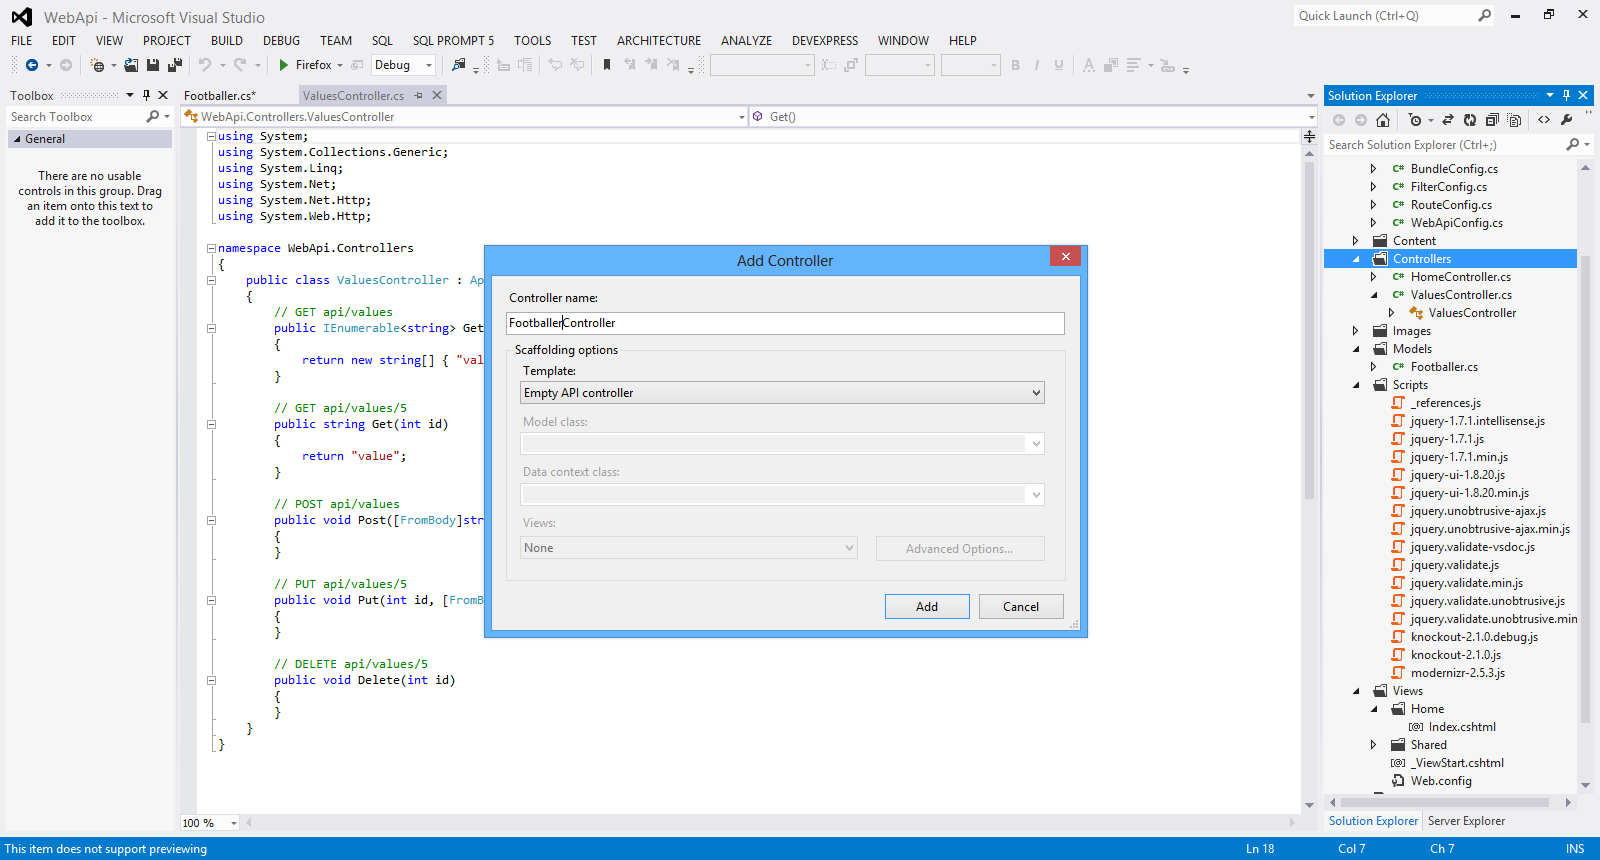Undo the last action
Viewport: 1600px width, 860px height.
click(205, 65)
